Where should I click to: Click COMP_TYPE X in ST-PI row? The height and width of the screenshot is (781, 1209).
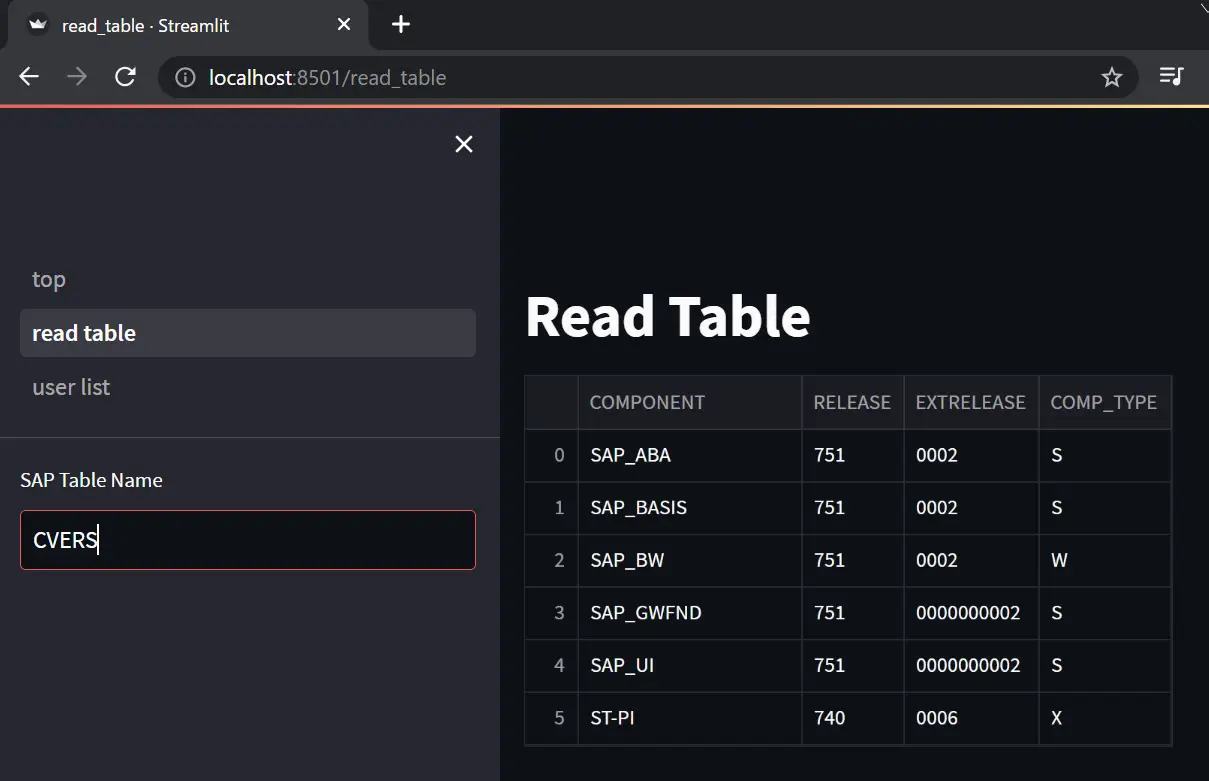point(1105,718)
